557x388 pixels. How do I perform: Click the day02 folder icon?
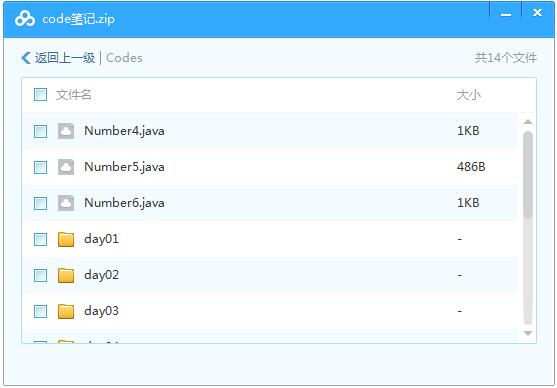[66, 275]
